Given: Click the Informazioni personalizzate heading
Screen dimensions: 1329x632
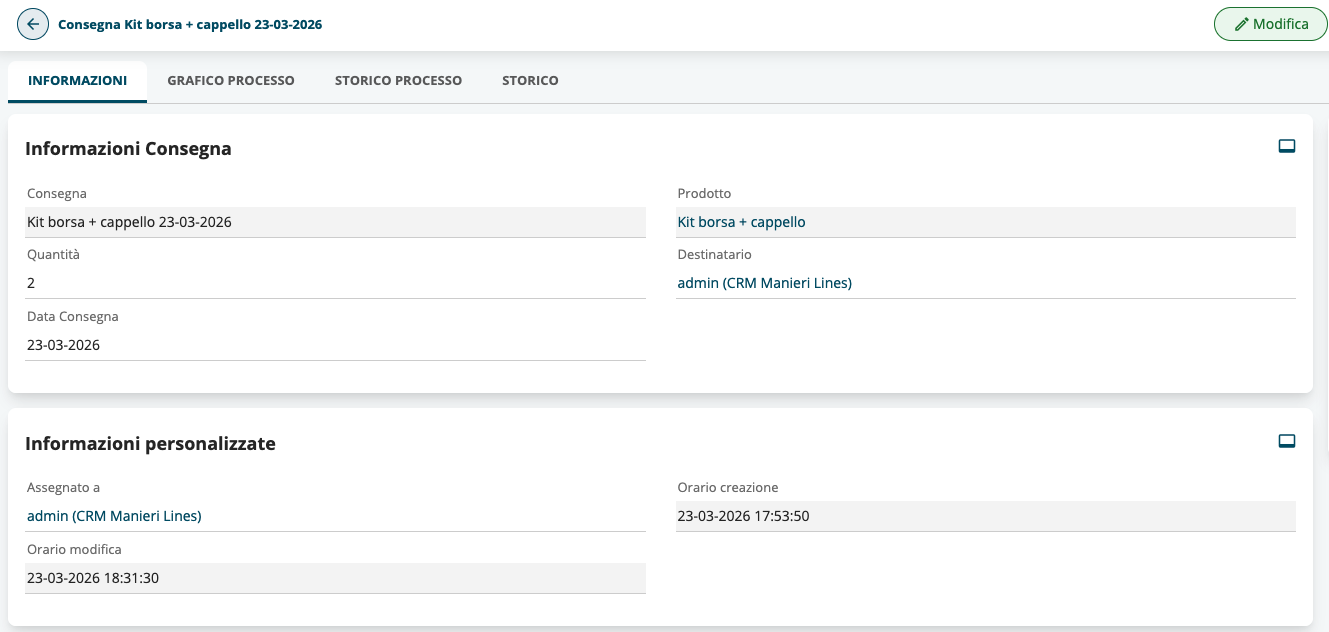Looking at the screenshot, I should click(150, 443).
